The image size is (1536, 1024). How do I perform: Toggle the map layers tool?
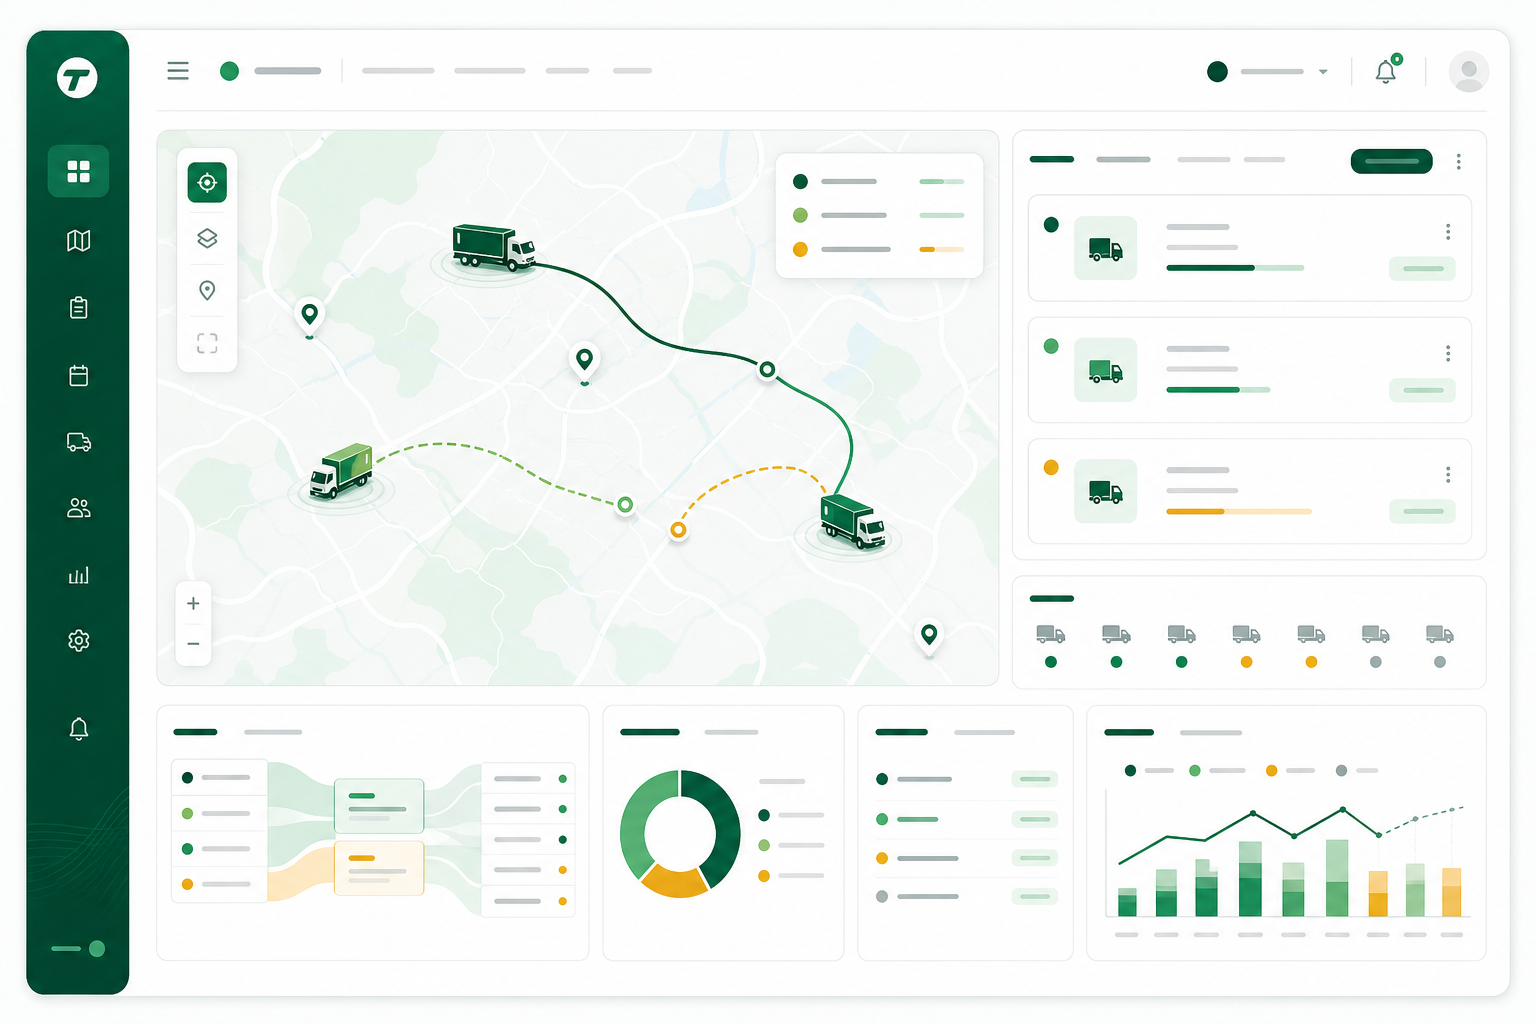point(207,238)
